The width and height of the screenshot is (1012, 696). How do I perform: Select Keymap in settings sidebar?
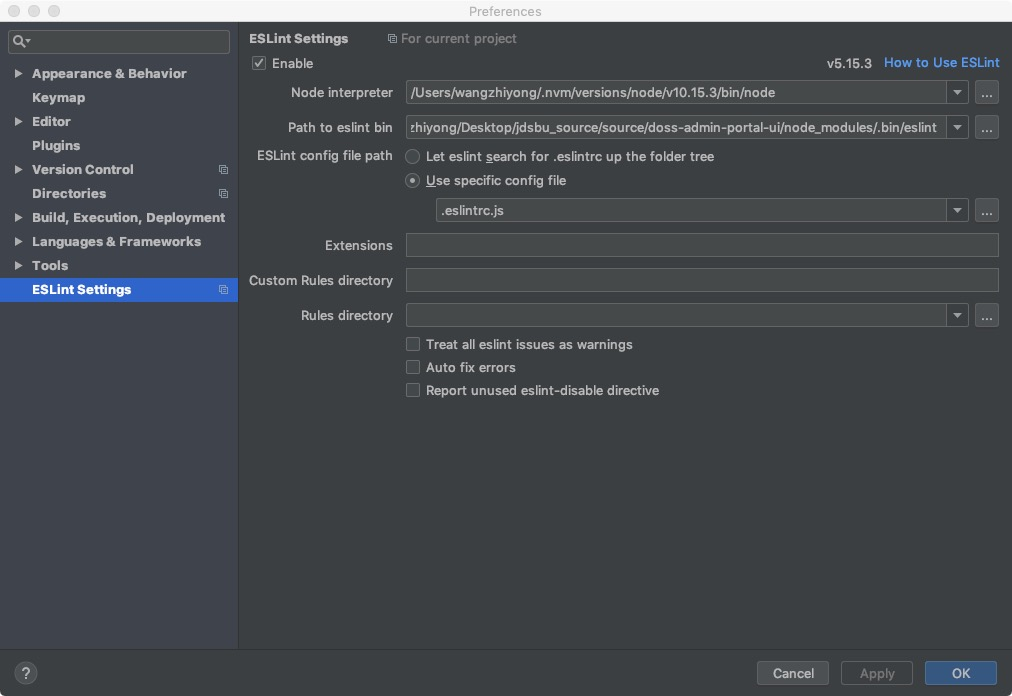coord(58,98)
